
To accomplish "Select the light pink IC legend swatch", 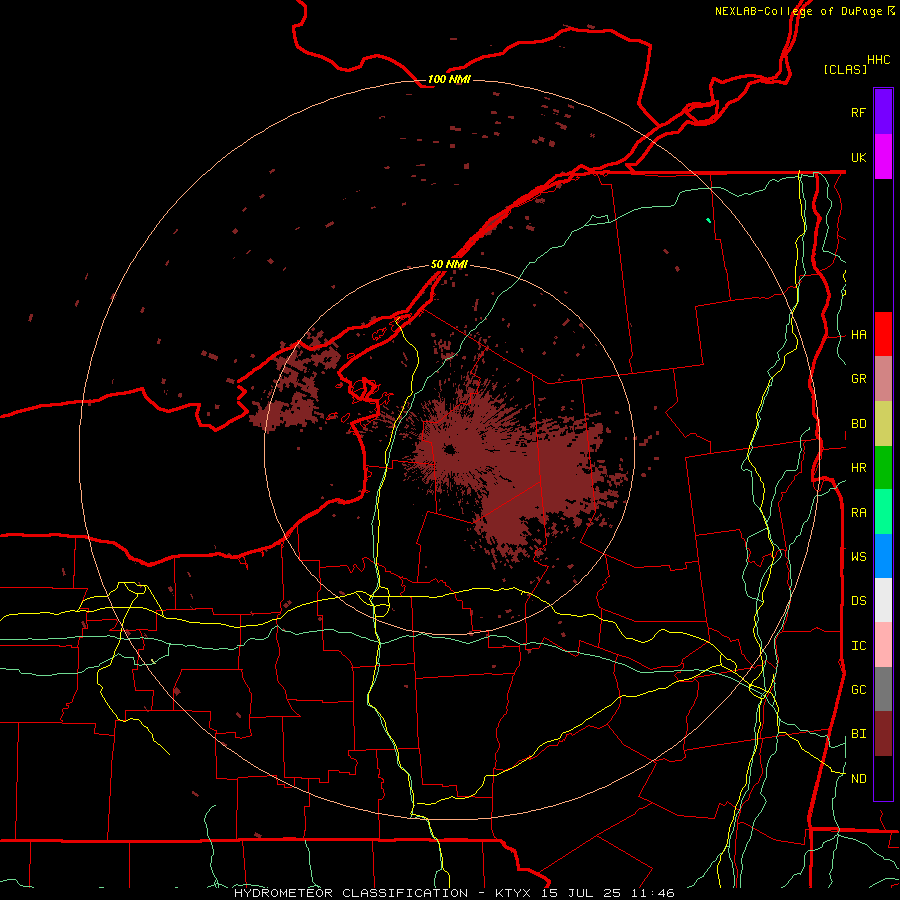I will point(883,645).
